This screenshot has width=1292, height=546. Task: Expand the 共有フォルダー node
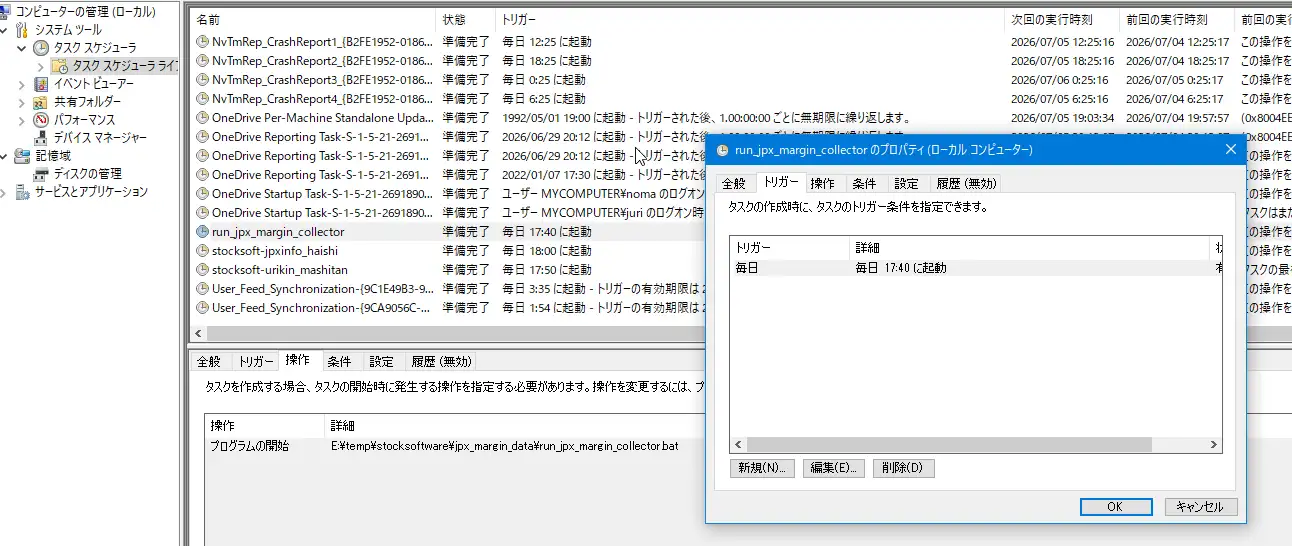coord(22,102)
